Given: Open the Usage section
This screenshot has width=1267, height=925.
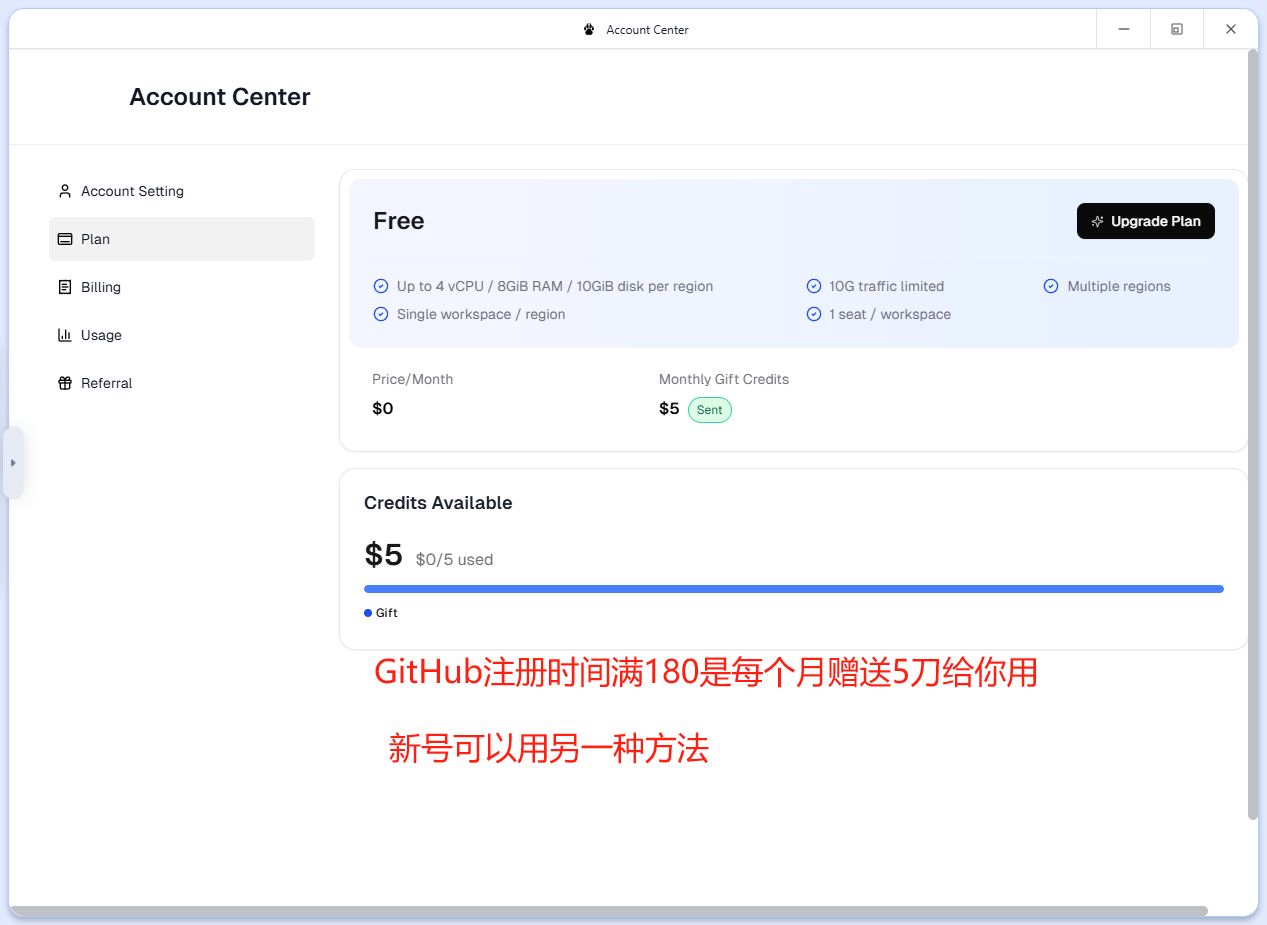Looking at the screenshot, I should click(101, 335).
